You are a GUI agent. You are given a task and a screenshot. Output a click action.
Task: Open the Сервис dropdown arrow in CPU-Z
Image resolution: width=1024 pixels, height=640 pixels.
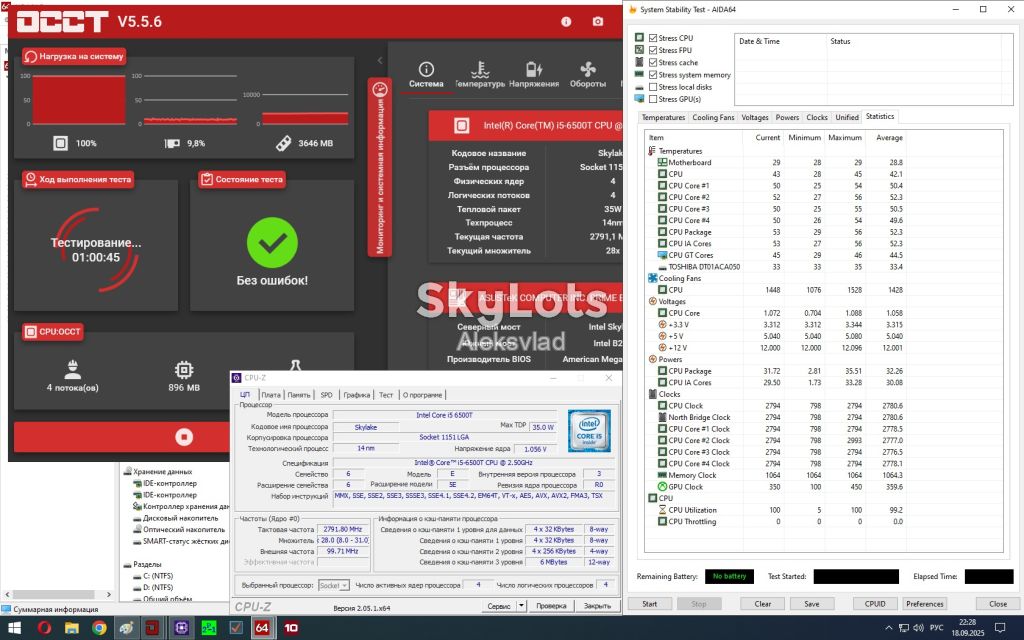click(521, 606)
